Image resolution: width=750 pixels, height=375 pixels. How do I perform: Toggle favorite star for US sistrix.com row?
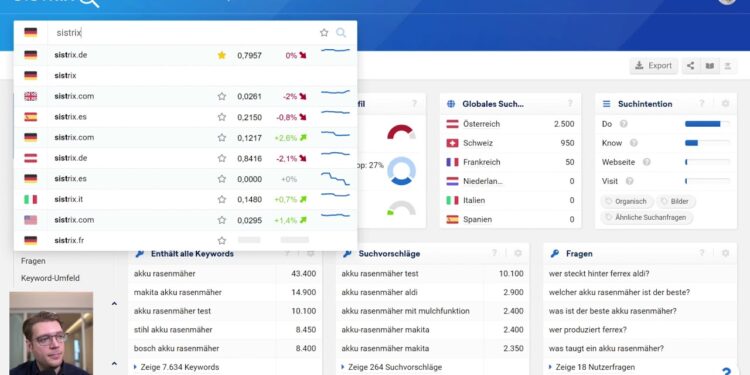(221, 220)
